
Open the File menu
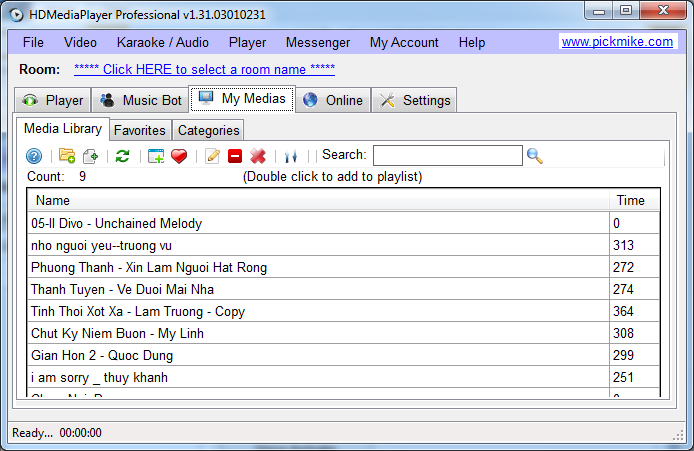click(33, 42)
